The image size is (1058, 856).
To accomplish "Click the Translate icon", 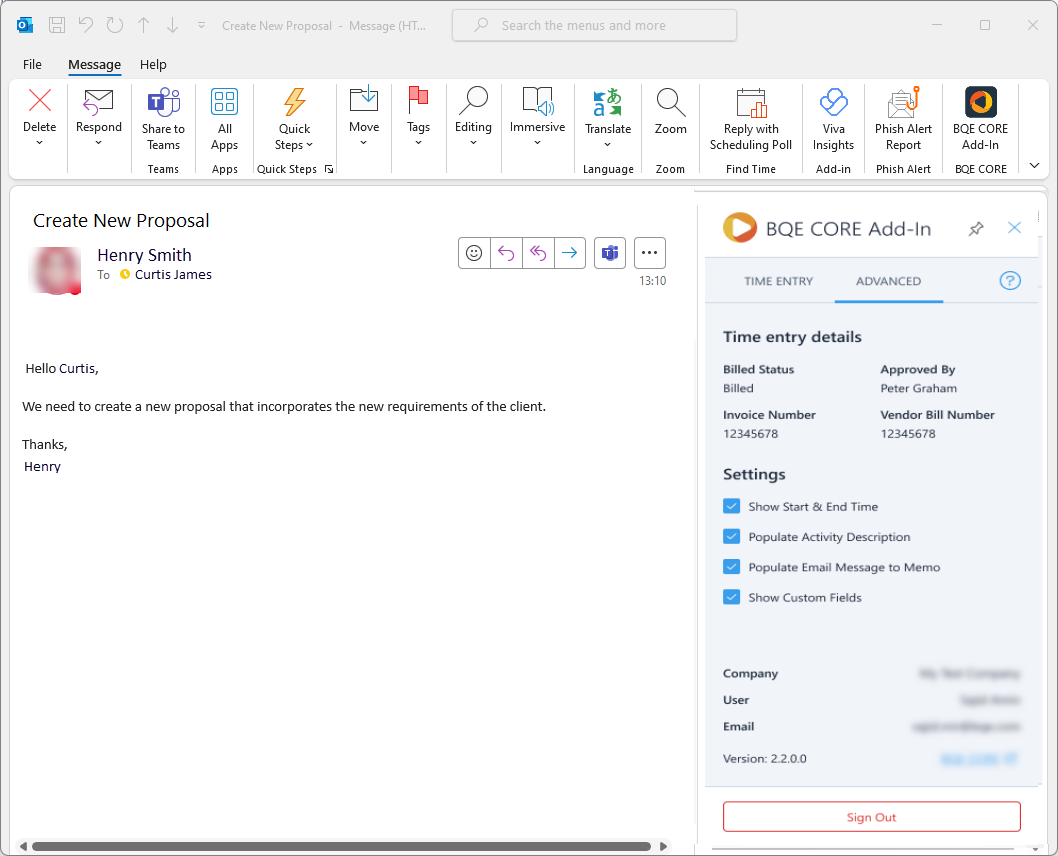I will [x=607, y=102].
